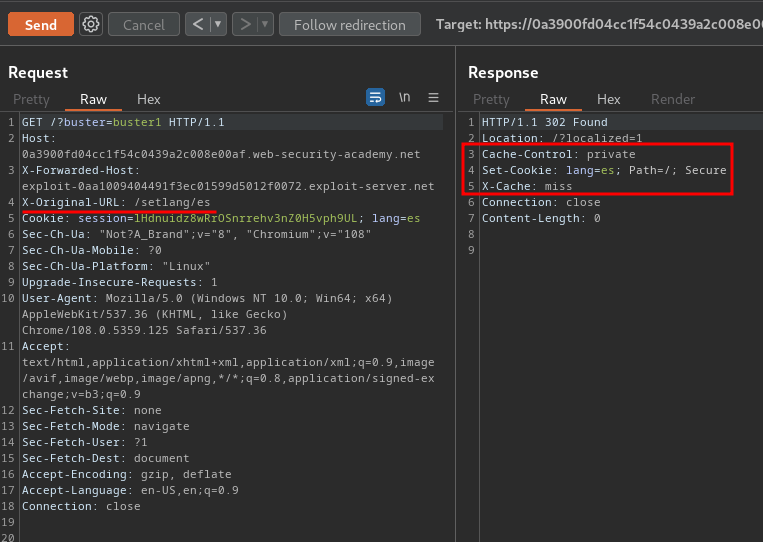Toggle show non-printable characters \n icon

(404, 97)
